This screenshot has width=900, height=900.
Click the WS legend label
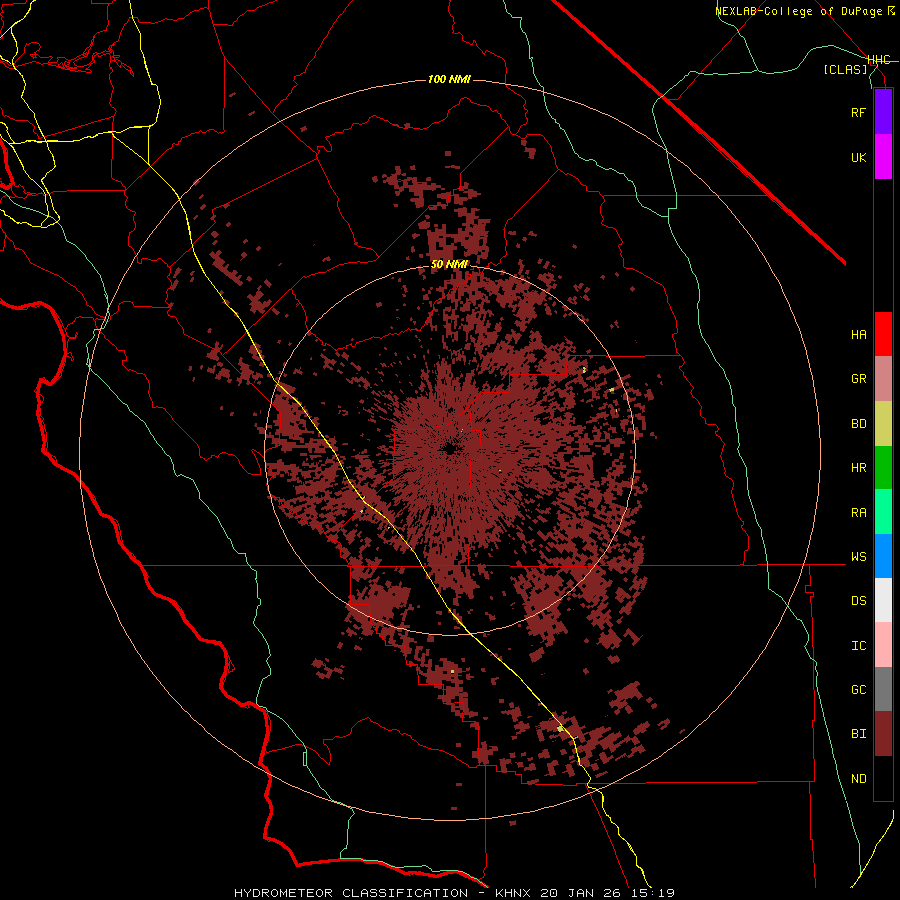click(858, 557)
